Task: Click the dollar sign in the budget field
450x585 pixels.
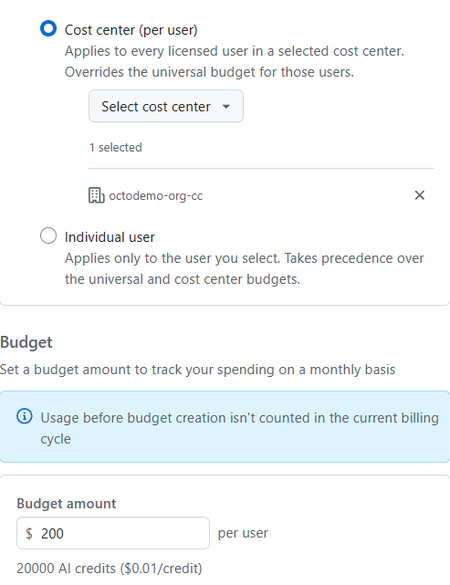Action: click(29, 534)
